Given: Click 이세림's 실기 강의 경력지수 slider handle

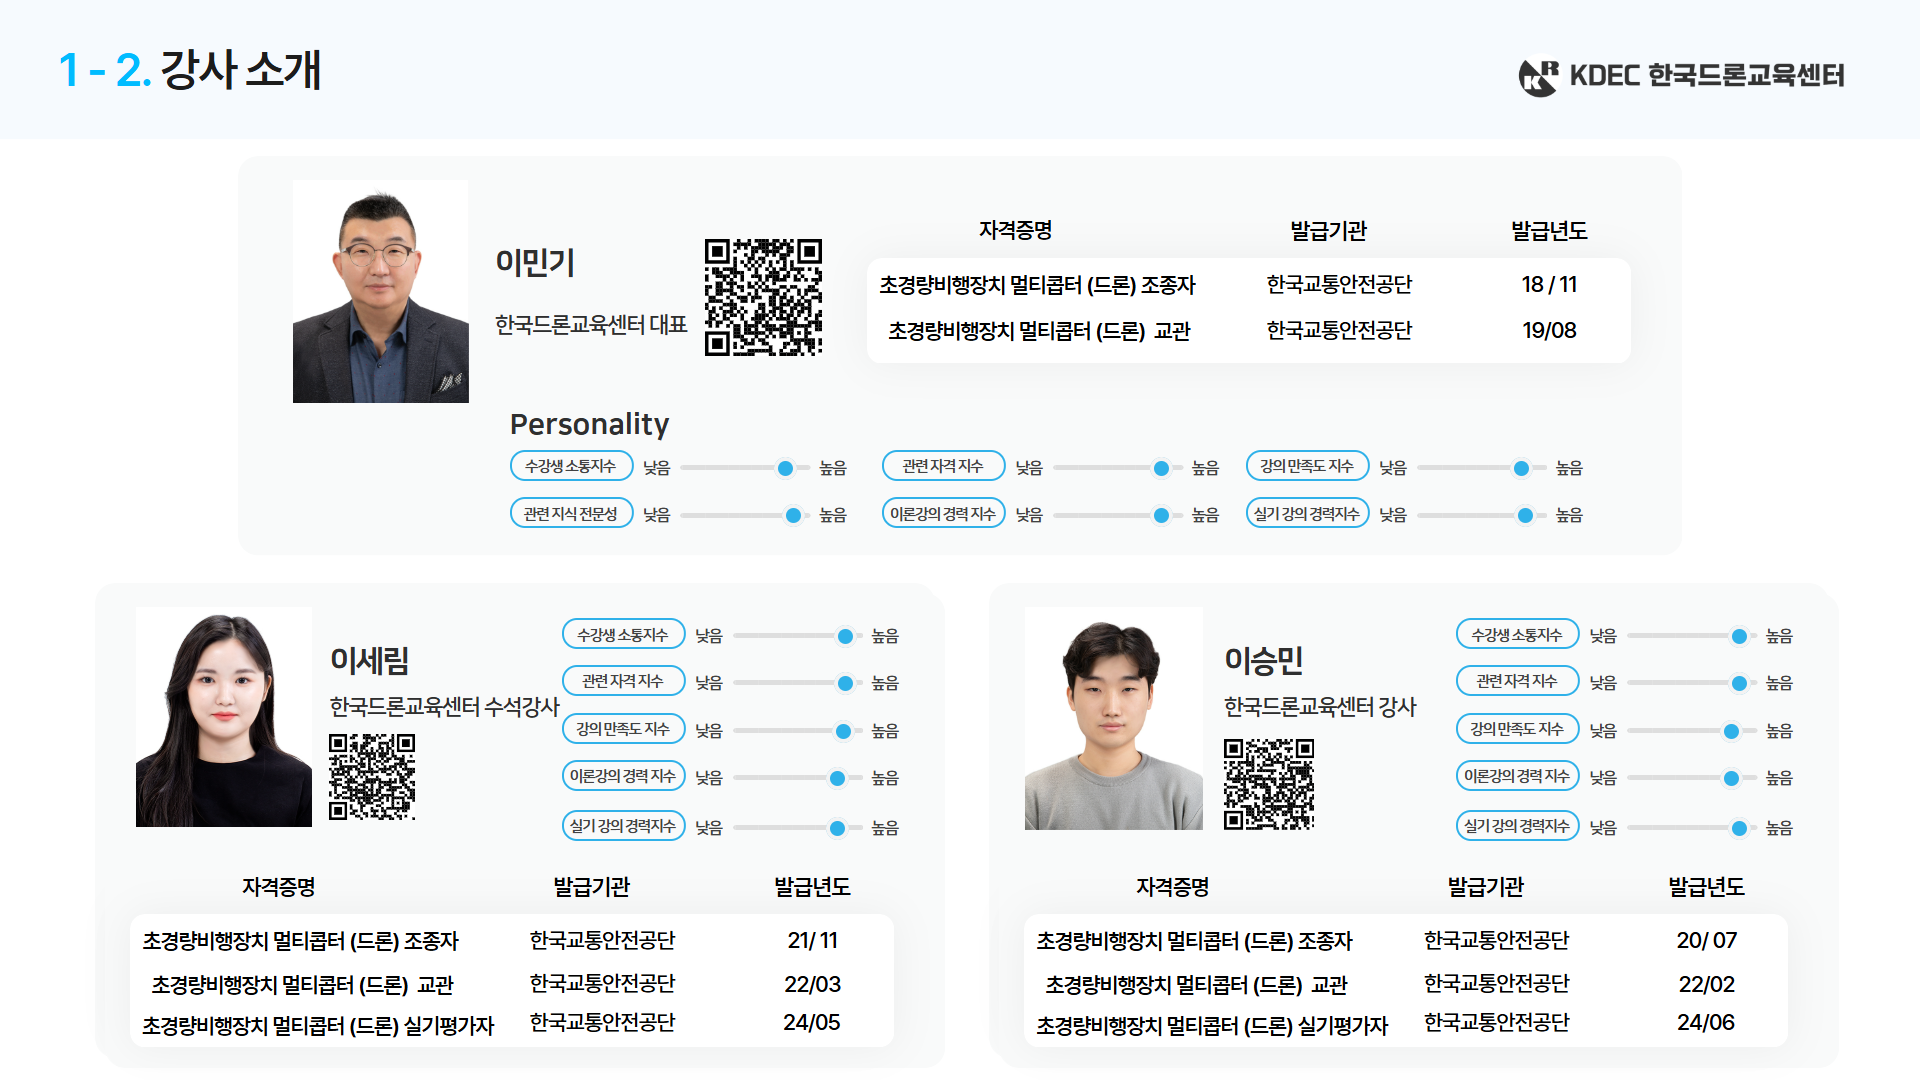Looking at the screenshot, I should point(837,828).
